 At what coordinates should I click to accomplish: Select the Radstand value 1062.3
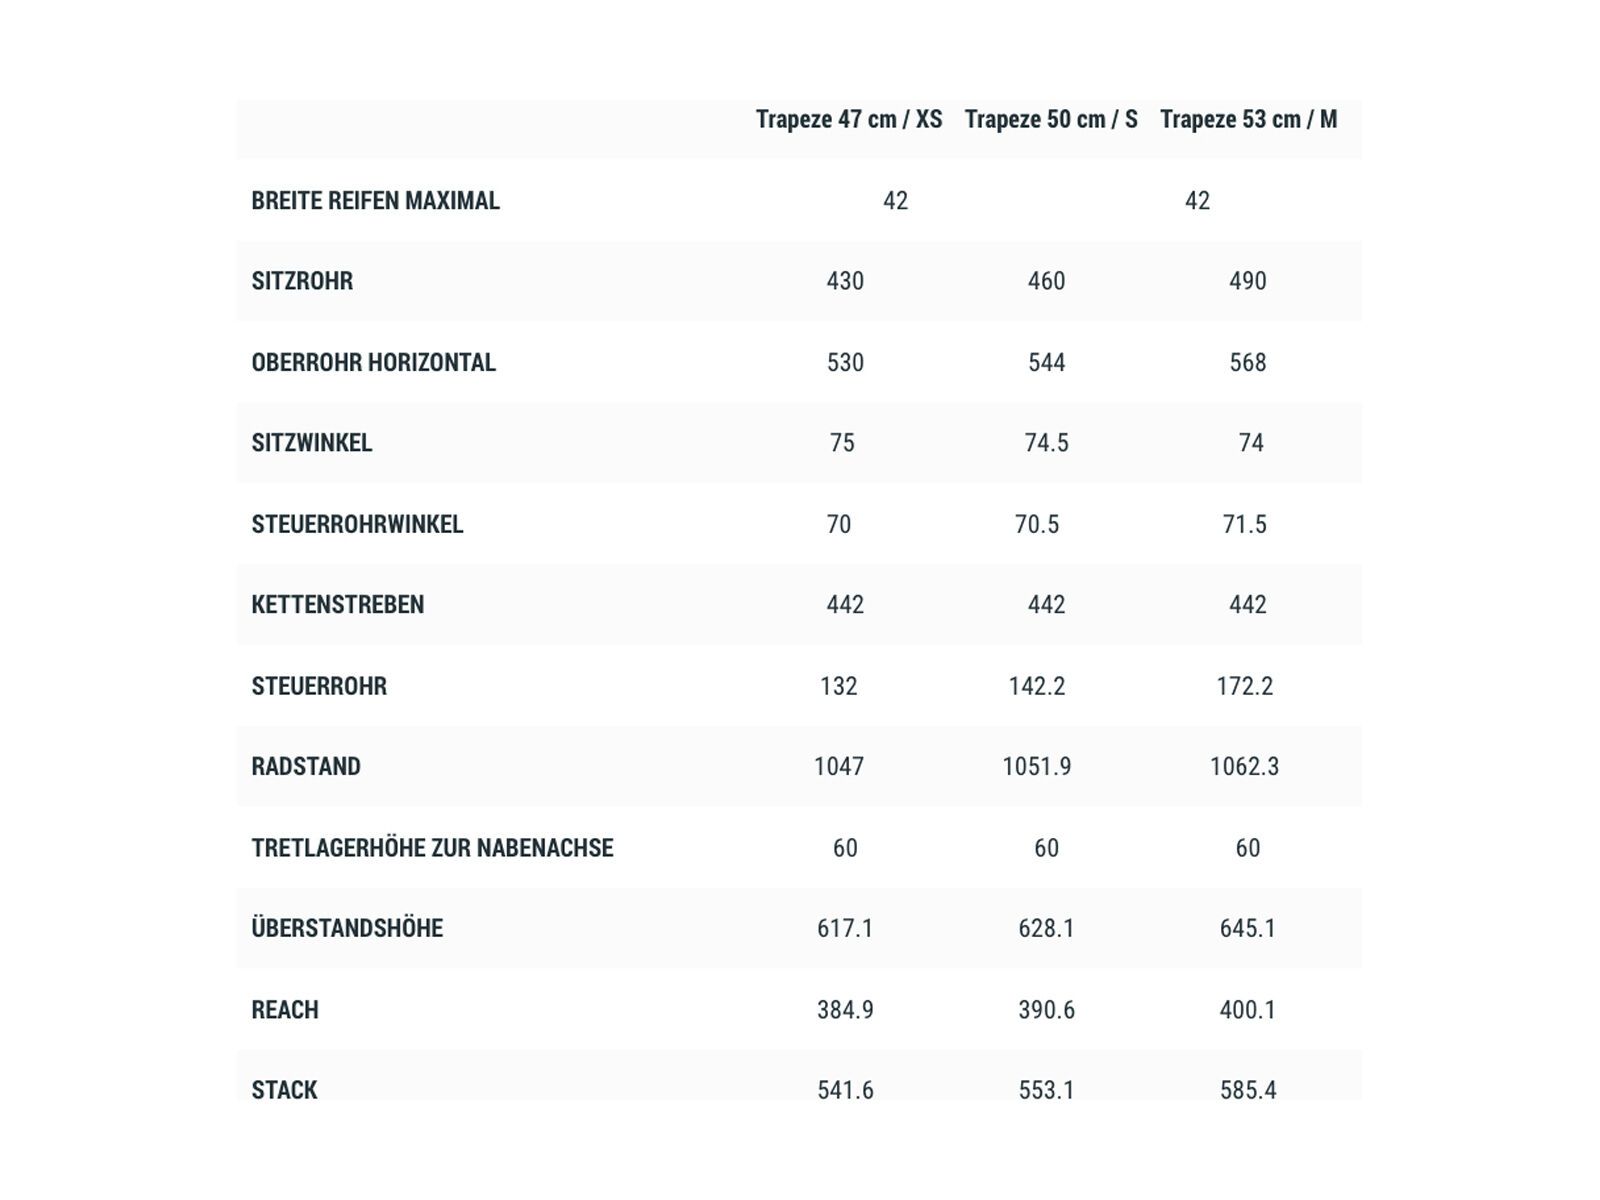[1244, 767]
